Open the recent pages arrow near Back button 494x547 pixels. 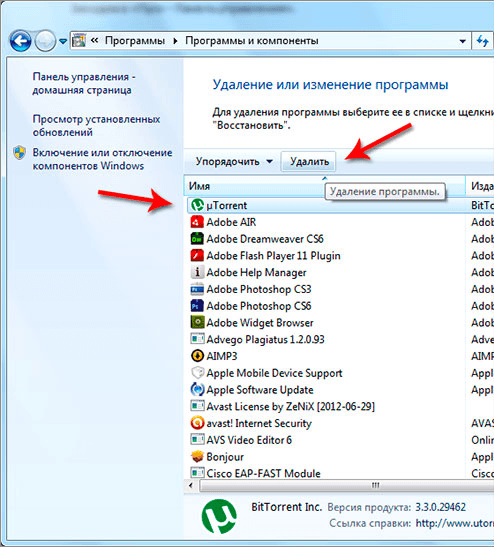[63, 41]
